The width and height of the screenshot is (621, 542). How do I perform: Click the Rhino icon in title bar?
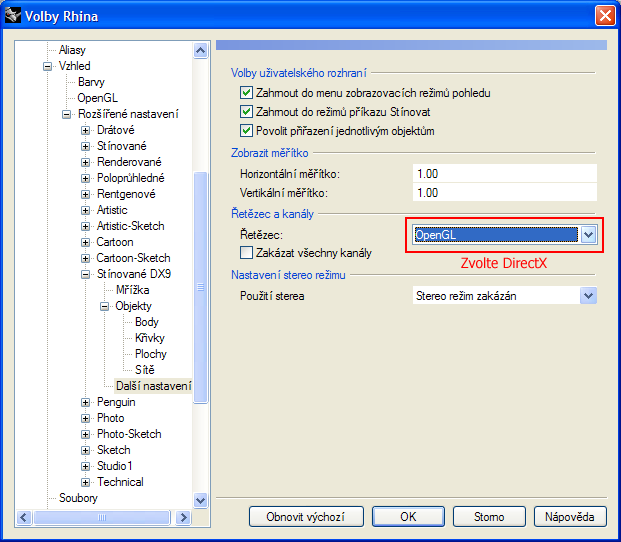point(13,16)
